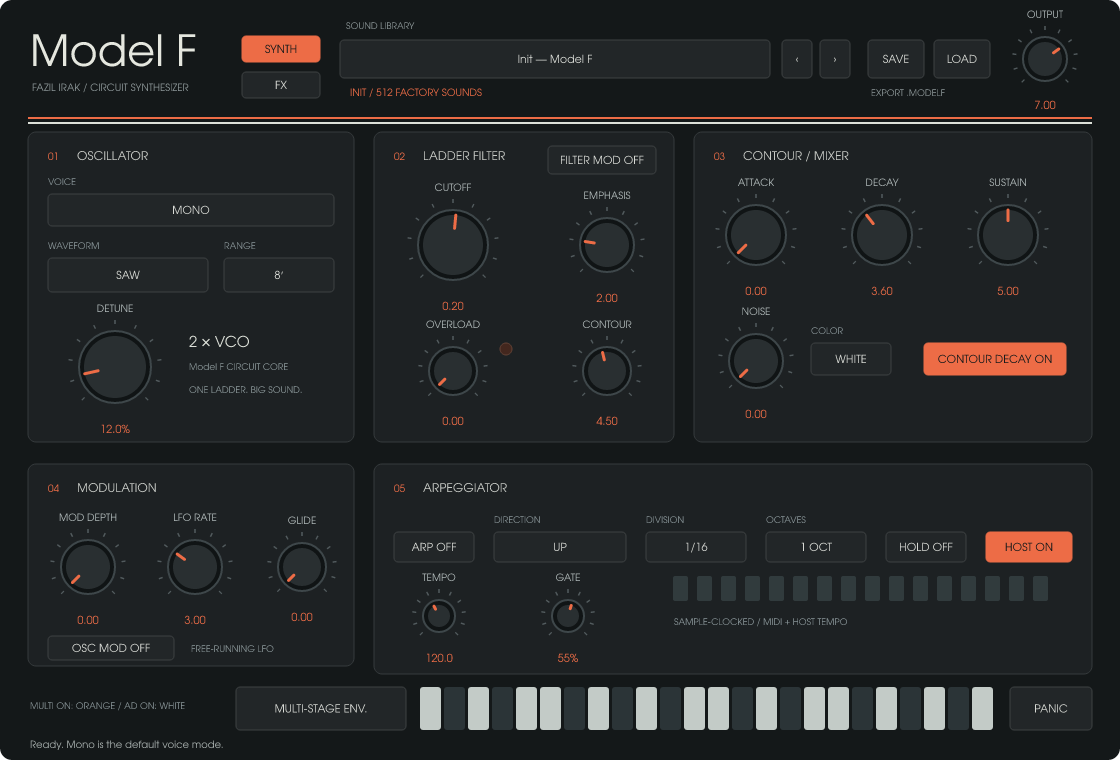Toggle the HOST ON button
Image resolution: width=1120 pixels, height=760 pixels.
click(x=1029, y=547)
